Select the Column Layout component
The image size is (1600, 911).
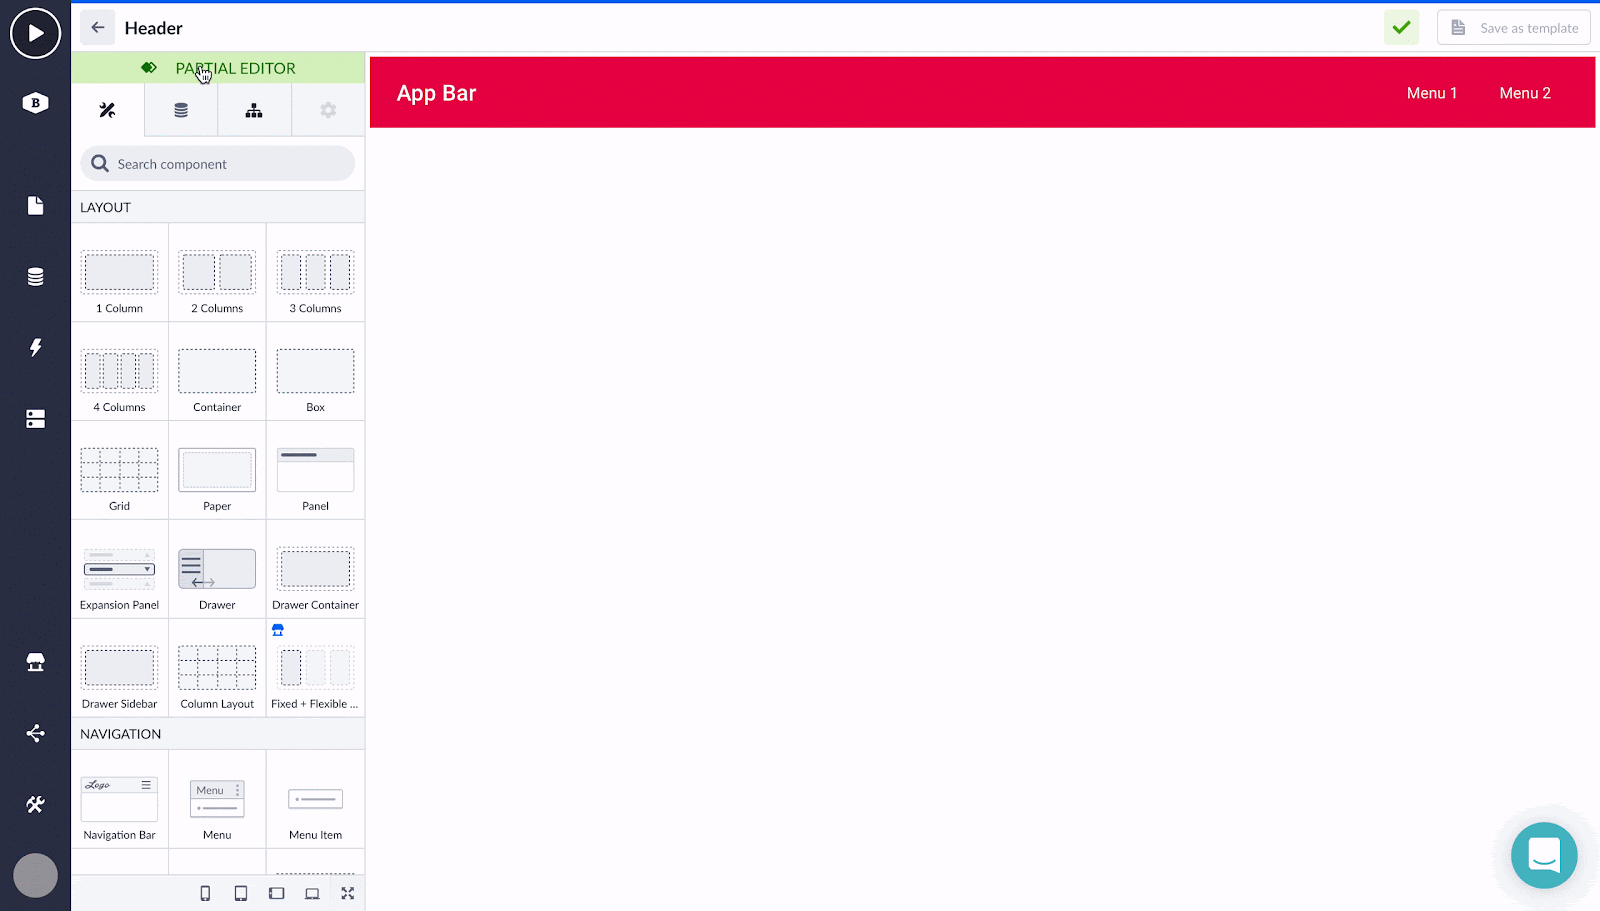[217, 668]
